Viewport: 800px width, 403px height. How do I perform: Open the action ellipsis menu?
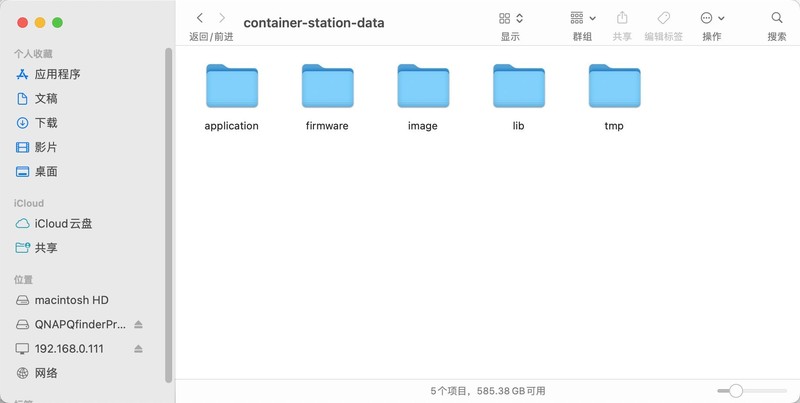[x=712, y=18]
